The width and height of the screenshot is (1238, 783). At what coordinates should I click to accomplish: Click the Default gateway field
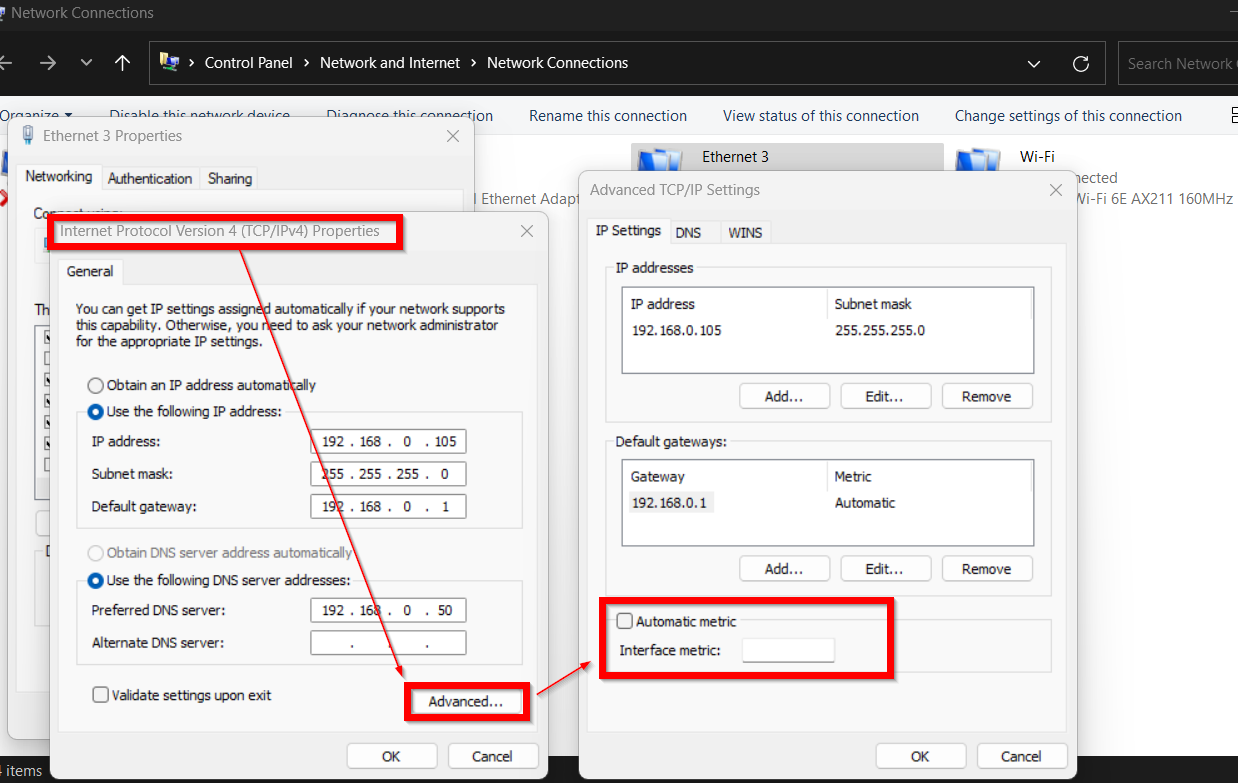click(x=388, y=507)
